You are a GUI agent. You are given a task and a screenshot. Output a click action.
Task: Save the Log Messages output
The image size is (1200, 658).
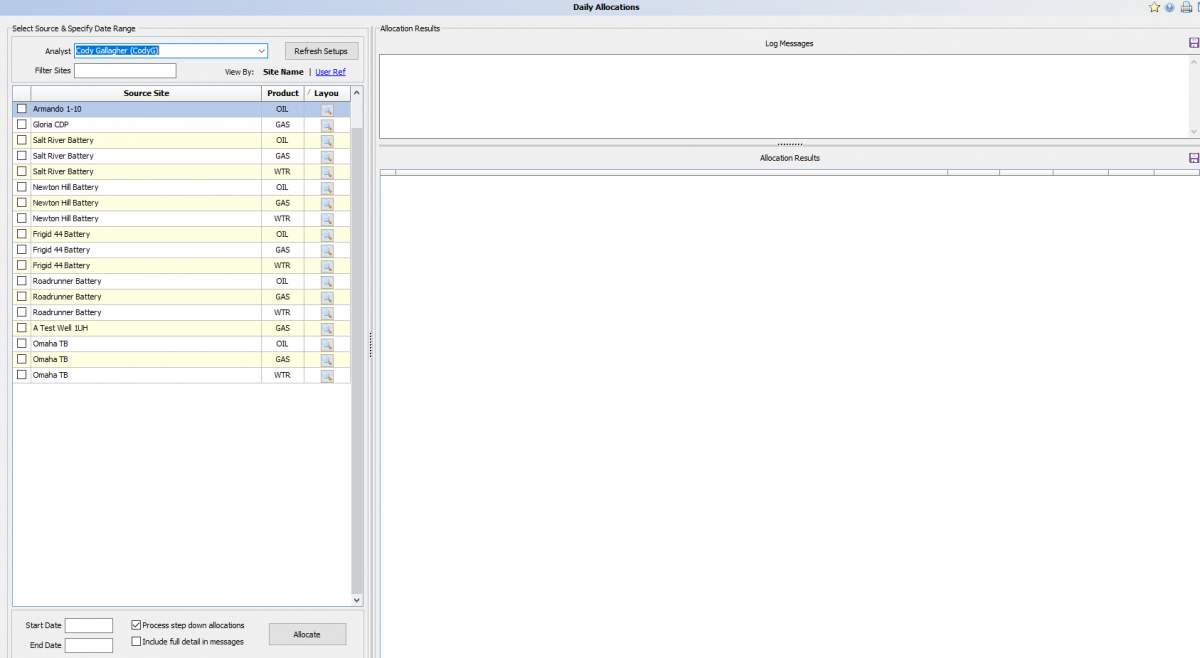pyautogui.click(x=1193, y=43)
